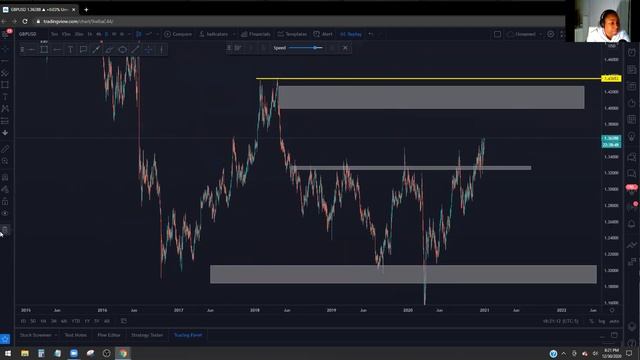The height and width of the screenshot is (360, 640).
Task: Open the Stock Screener tab
Action: 36,335
